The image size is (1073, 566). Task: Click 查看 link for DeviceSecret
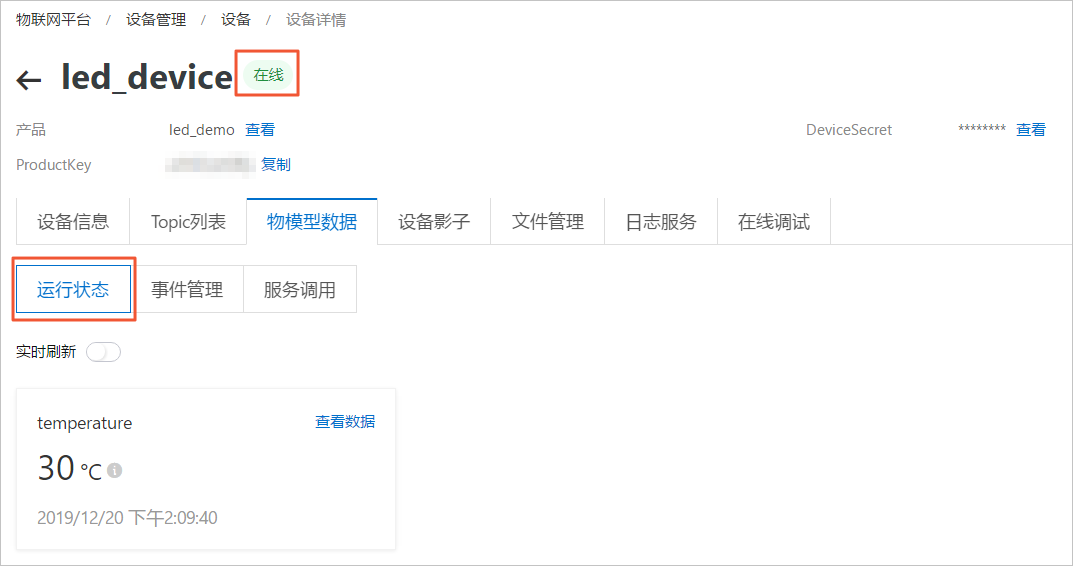1031,129
